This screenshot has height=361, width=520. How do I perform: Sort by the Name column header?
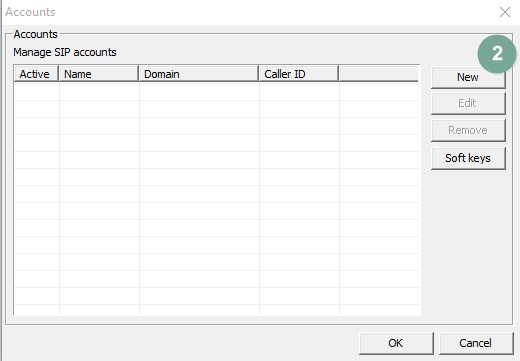(99, 74)
